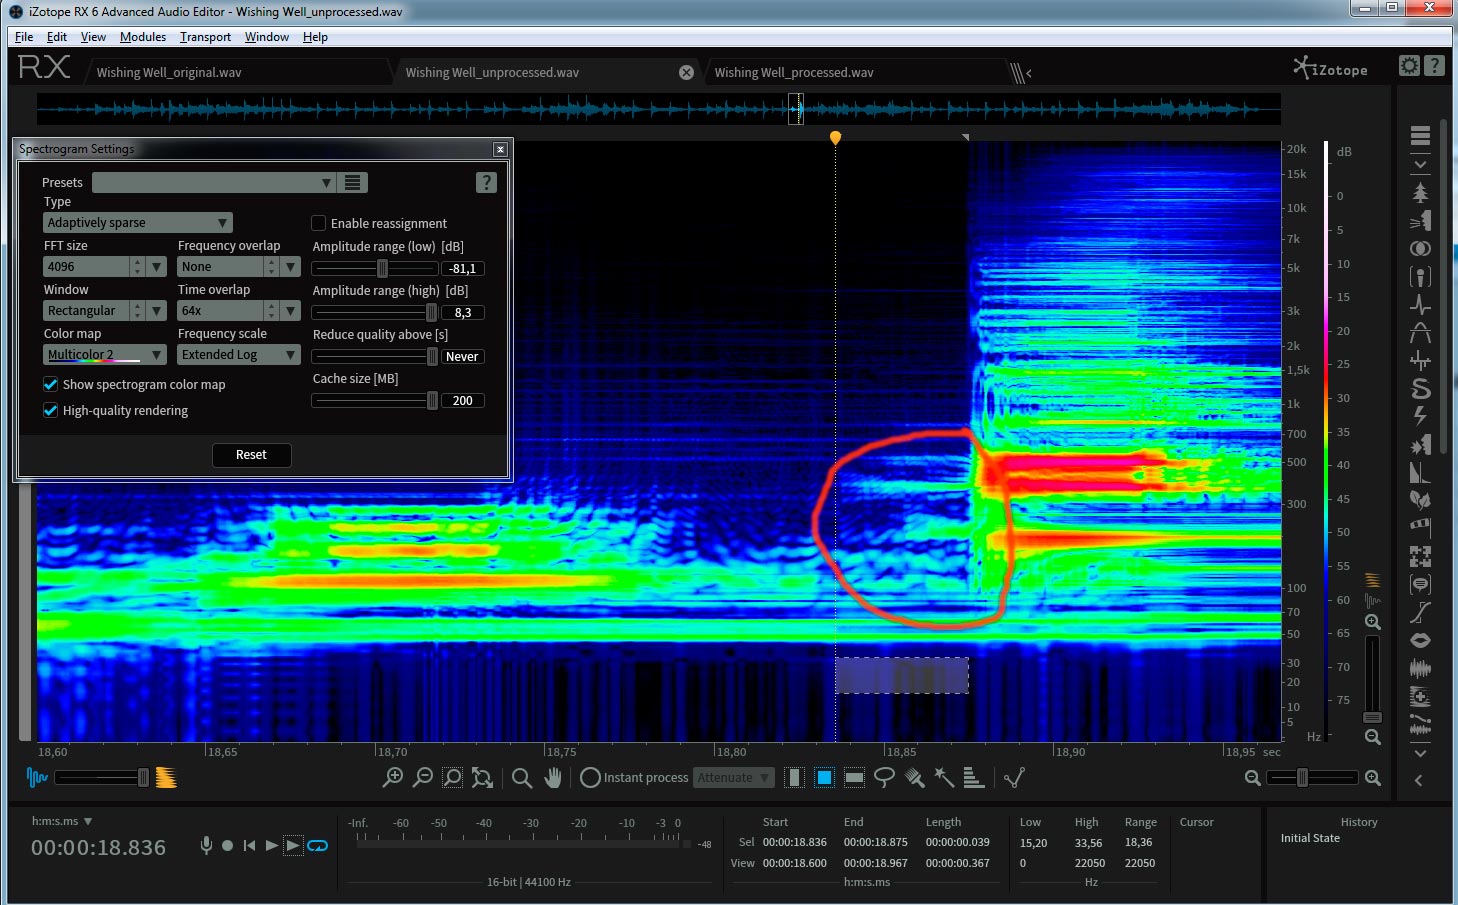The height and width of the screenshot is (905, 1458).
Task: Select the Lasso selection tool
Action: click(884, 777)
